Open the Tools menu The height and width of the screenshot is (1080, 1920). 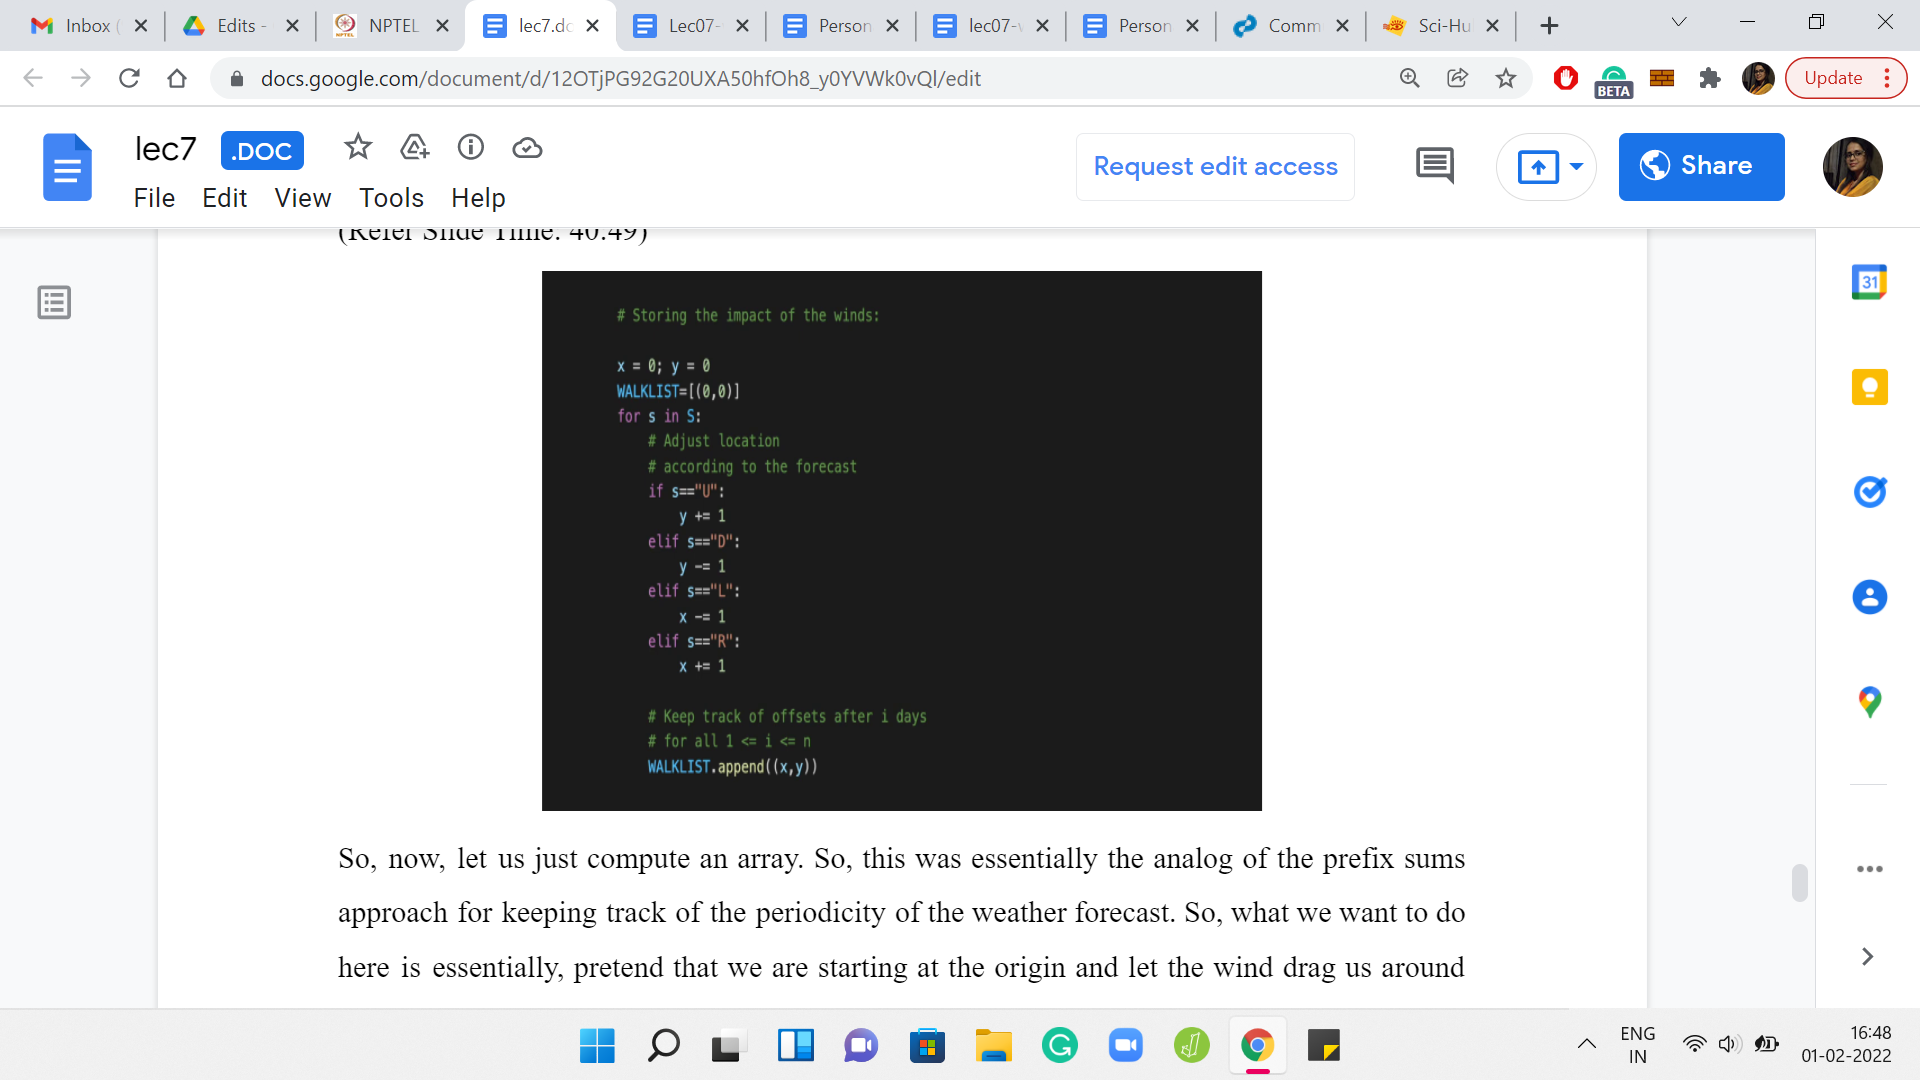(391, 198)
